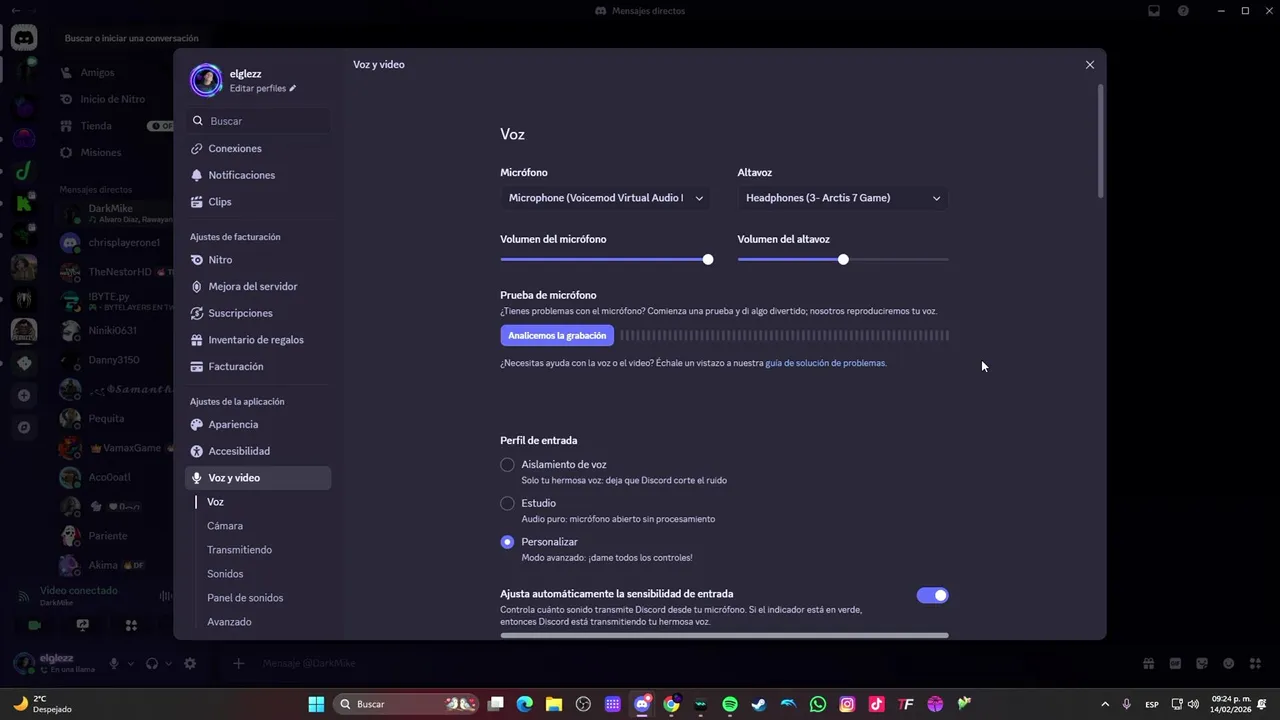Screen dimensions: 1280x720
Task: Switch to Panel de sonidos sub-tab
Action: 245,598
